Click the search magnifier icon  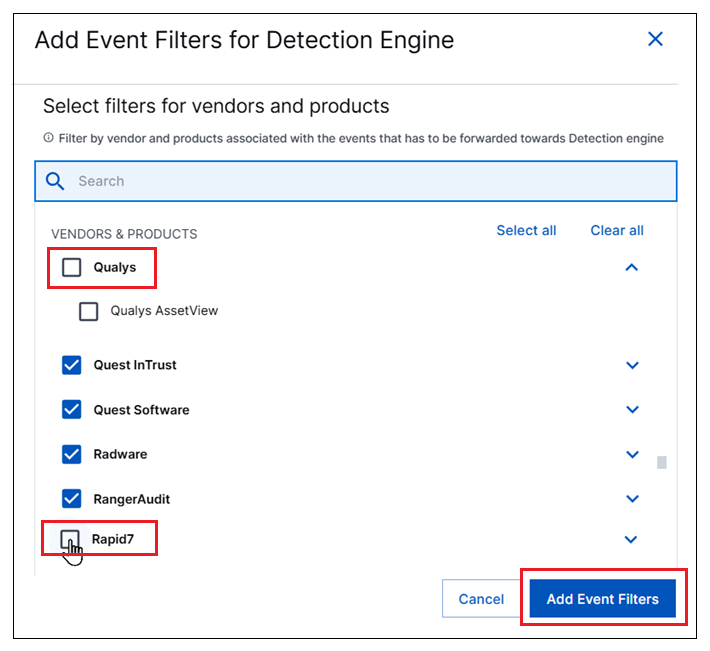point(56,181)
